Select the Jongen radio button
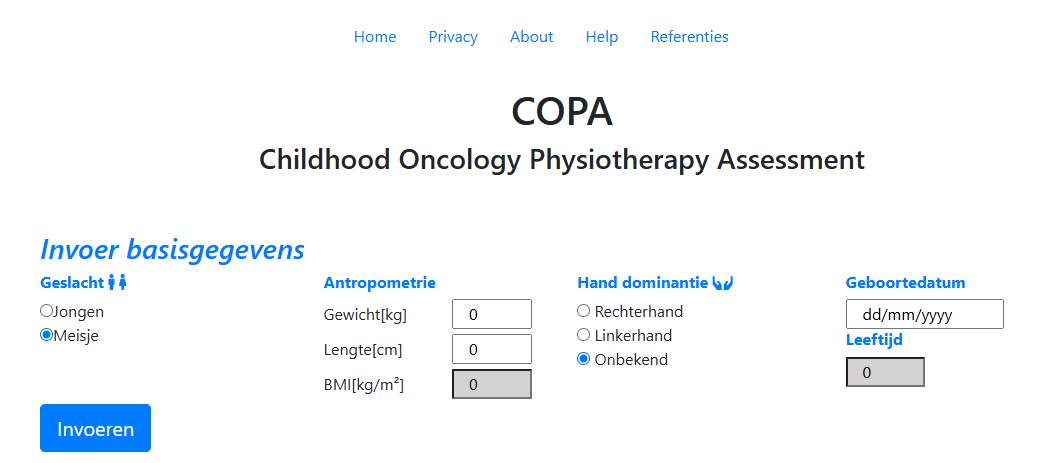Screen dimensions: 1058x463 click(x=46, y=311)
